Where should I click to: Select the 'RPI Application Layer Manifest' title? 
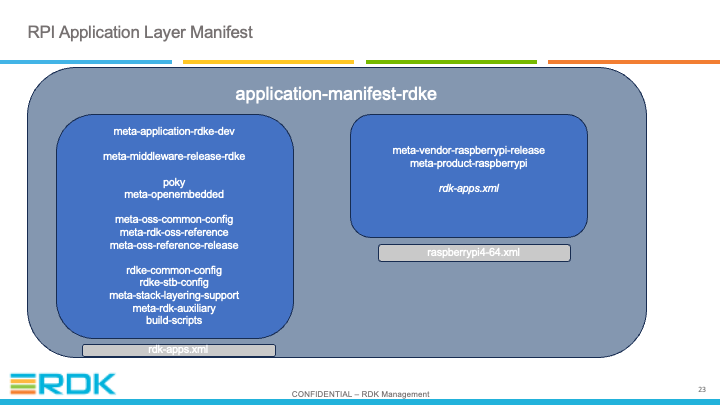pos(140,33)
